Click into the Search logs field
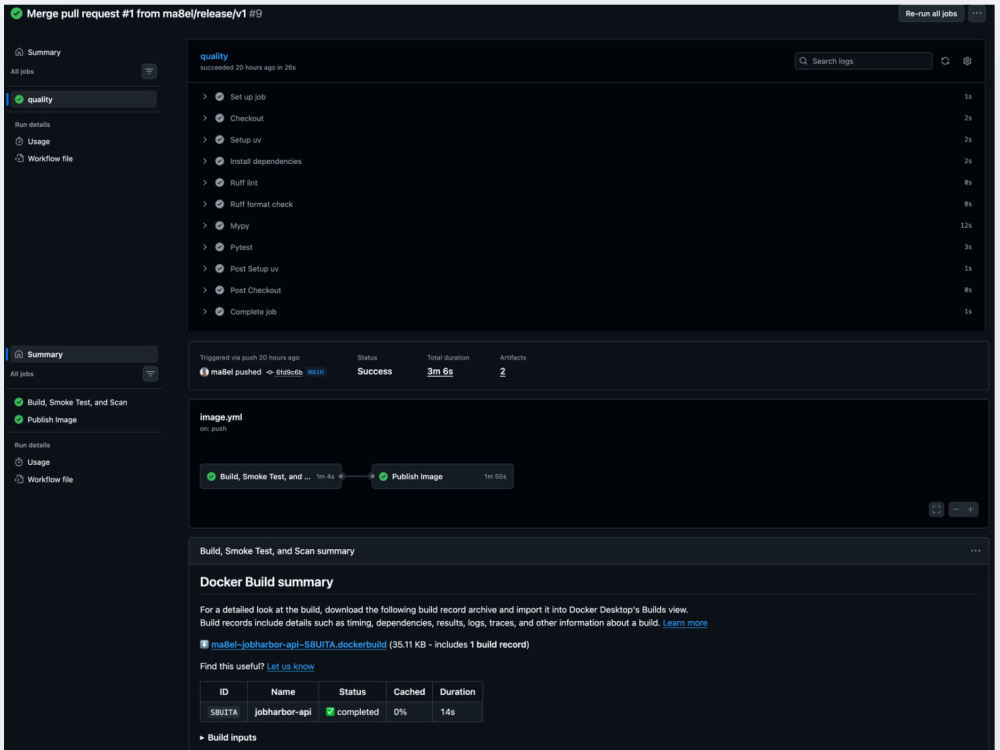This screenshot has width=1000, height=750. tap(863, 61)
